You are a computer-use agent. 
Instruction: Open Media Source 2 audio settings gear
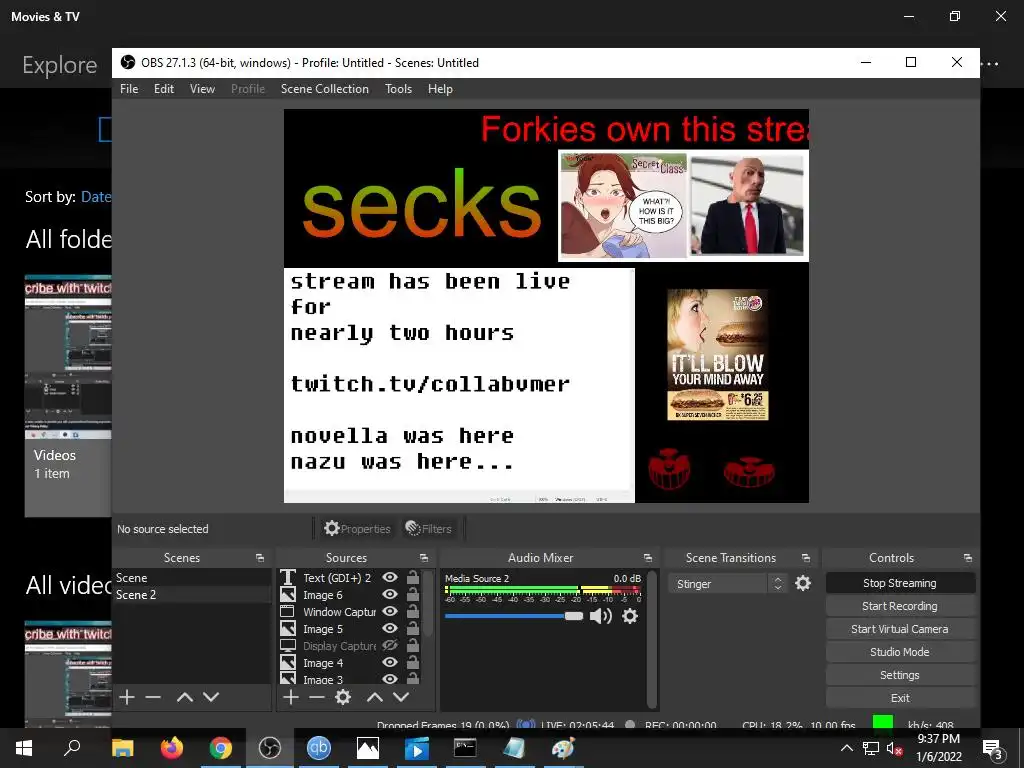click(630, 616)
